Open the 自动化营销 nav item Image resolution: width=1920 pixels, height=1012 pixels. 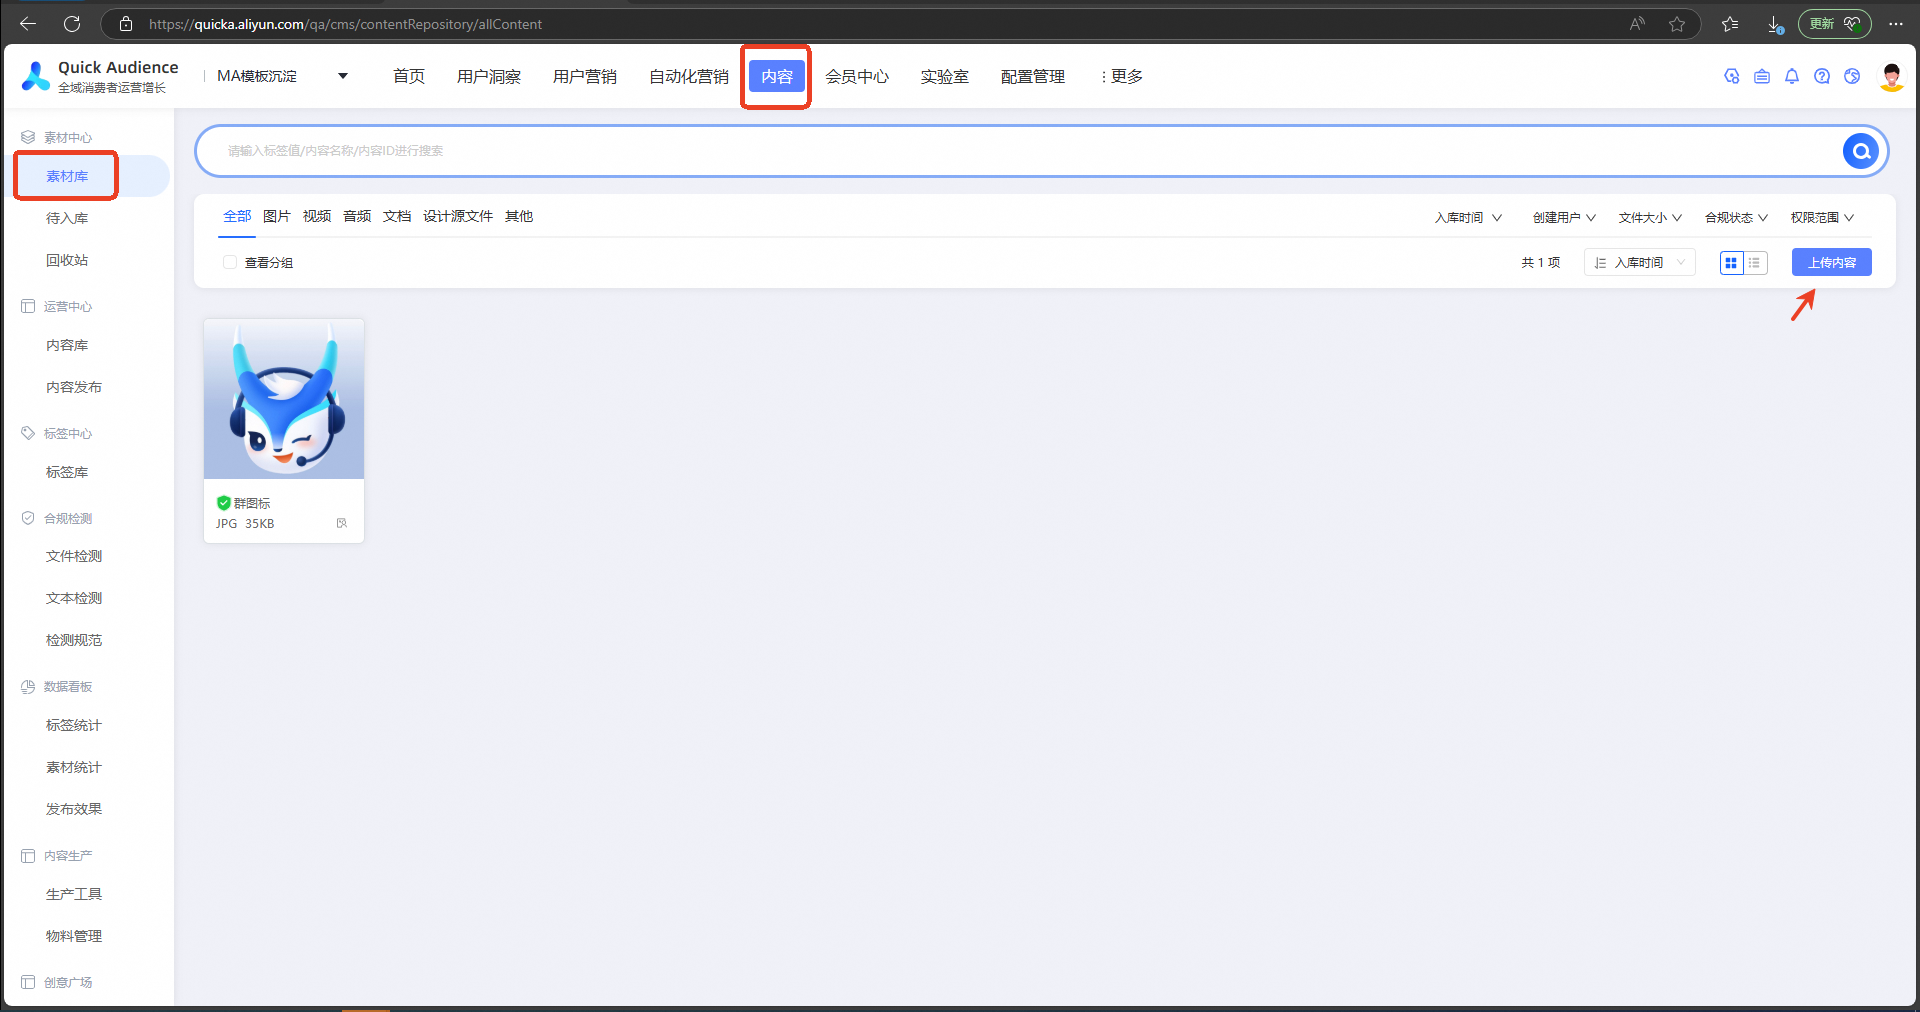point(689,76)
